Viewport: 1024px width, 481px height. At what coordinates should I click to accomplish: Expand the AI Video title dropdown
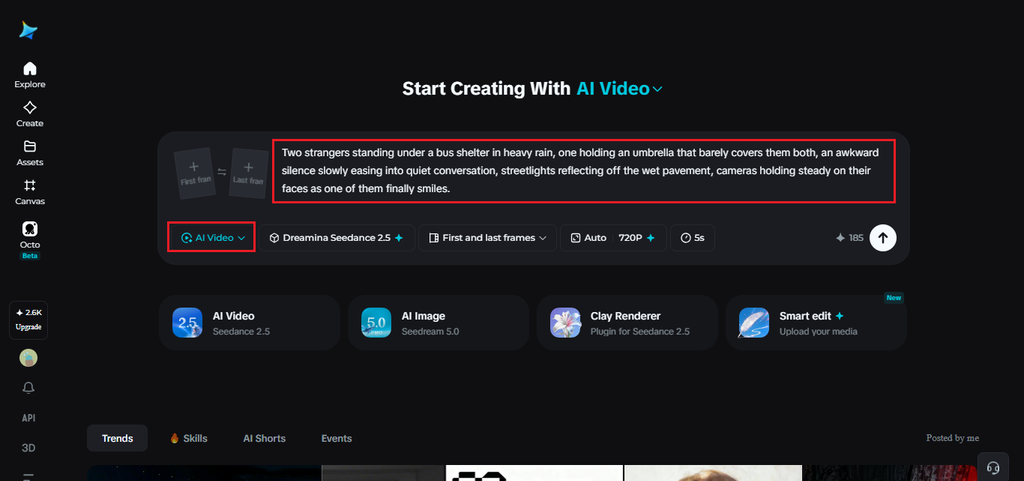click(x=620, y=89)
